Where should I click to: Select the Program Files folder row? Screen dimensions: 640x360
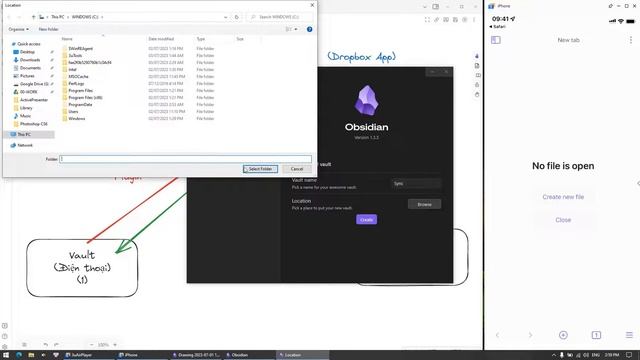(x=139, y=91)
